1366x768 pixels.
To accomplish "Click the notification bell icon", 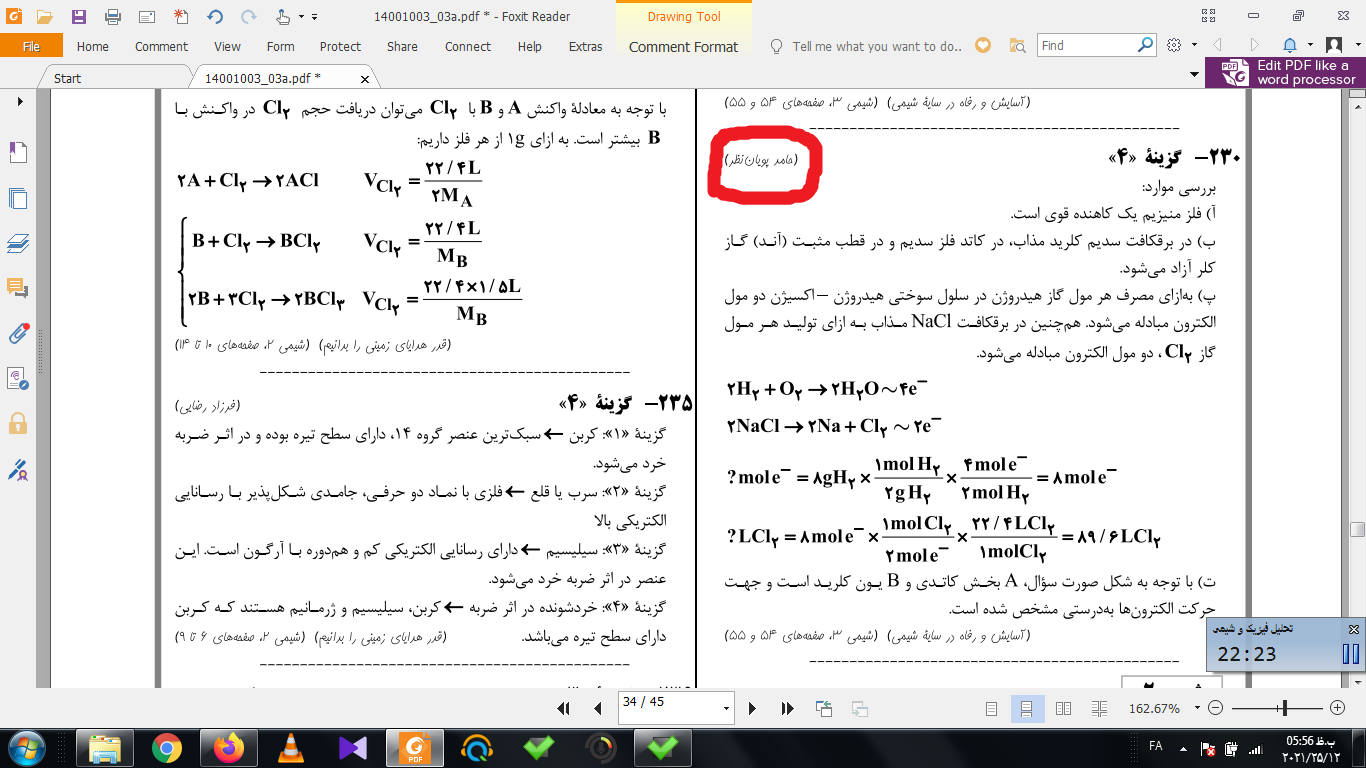I will point(1290,46).
